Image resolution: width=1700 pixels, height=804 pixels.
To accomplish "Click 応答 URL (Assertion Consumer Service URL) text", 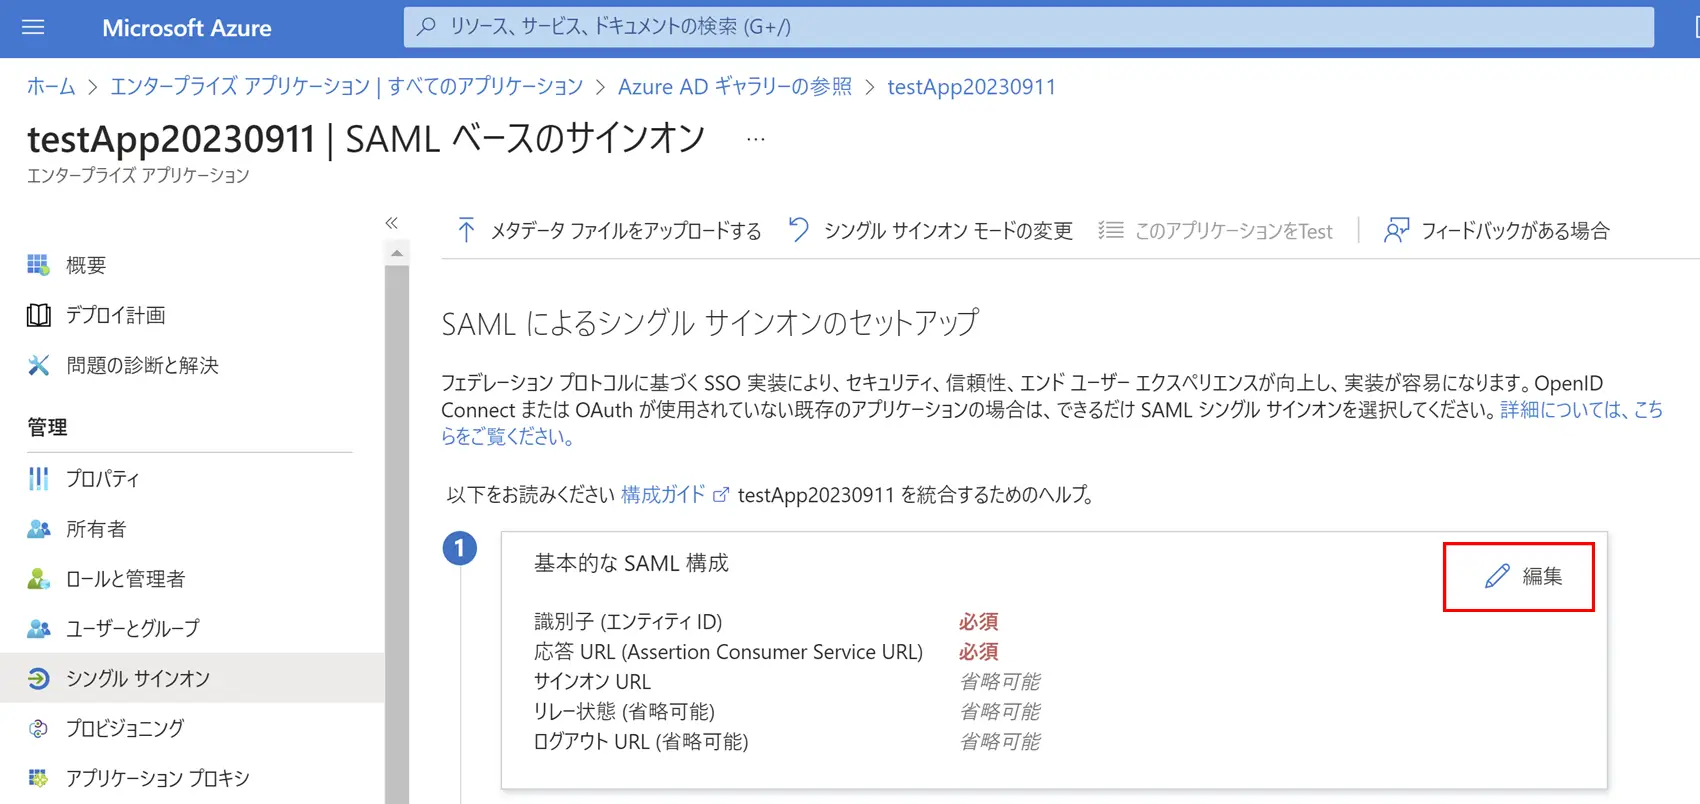I will [728, 652].
